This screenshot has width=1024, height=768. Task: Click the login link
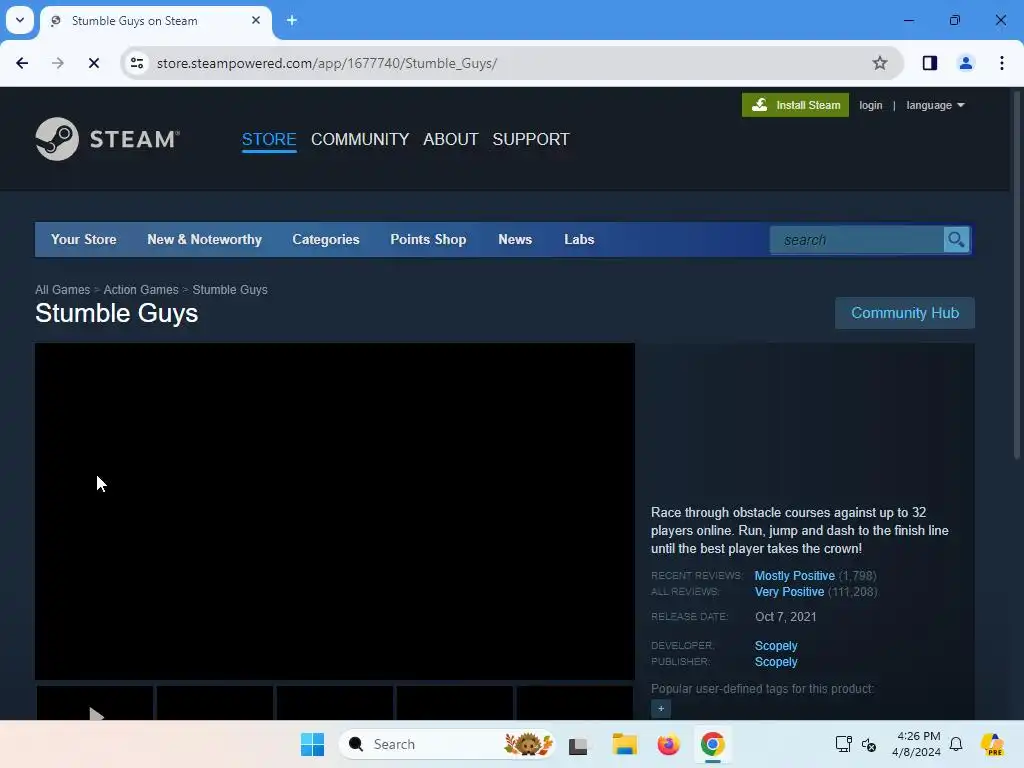(x=871, y=105)
